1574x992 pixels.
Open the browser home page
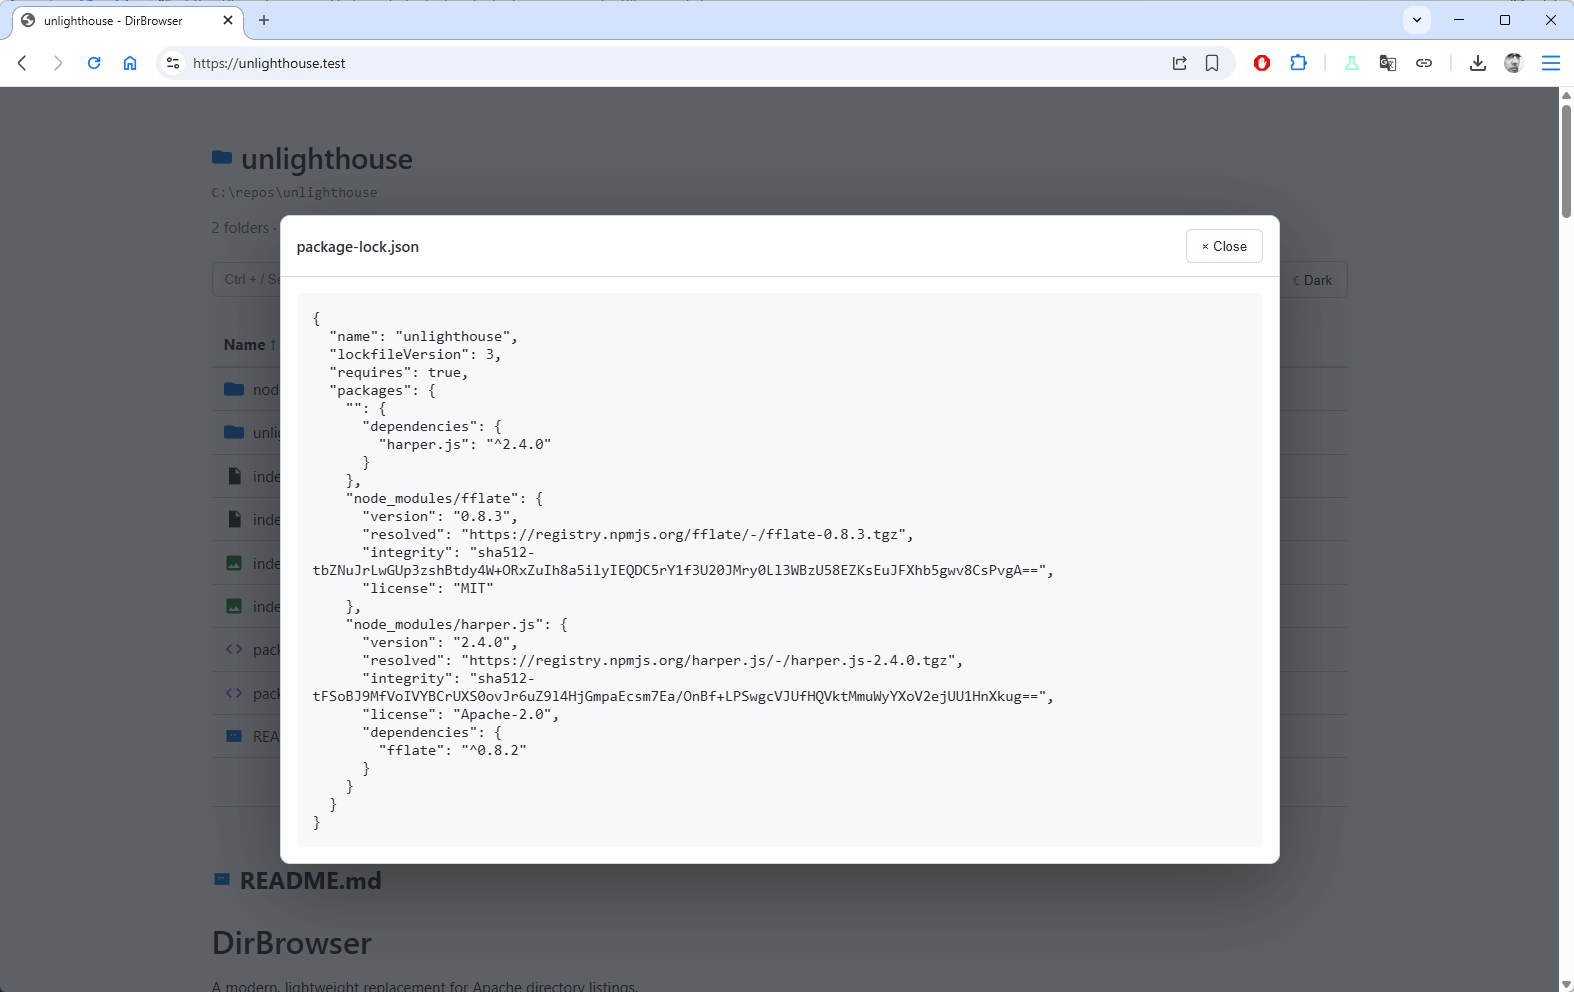[130, 63]
